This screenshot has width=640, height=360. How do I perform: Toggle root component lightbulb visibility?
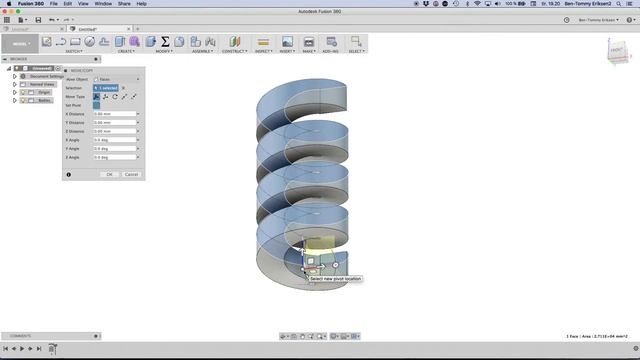[x=17, y=68]
